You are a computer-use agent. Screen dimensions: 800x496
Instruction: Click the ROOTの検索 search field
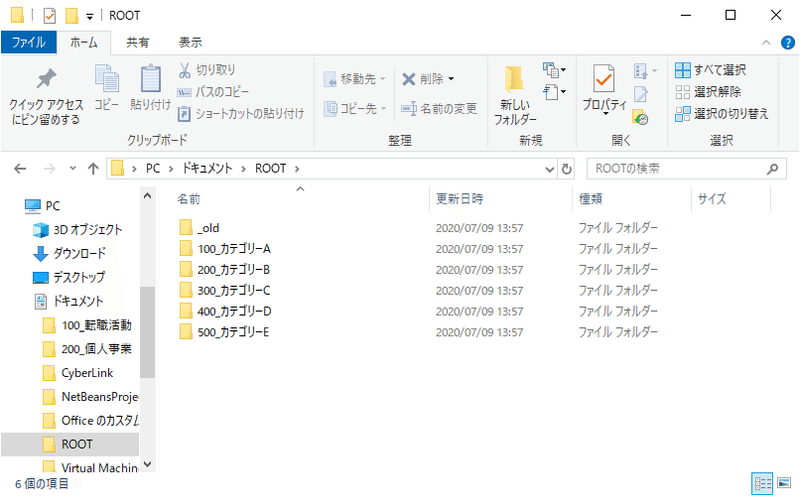(x=687, y=169)
